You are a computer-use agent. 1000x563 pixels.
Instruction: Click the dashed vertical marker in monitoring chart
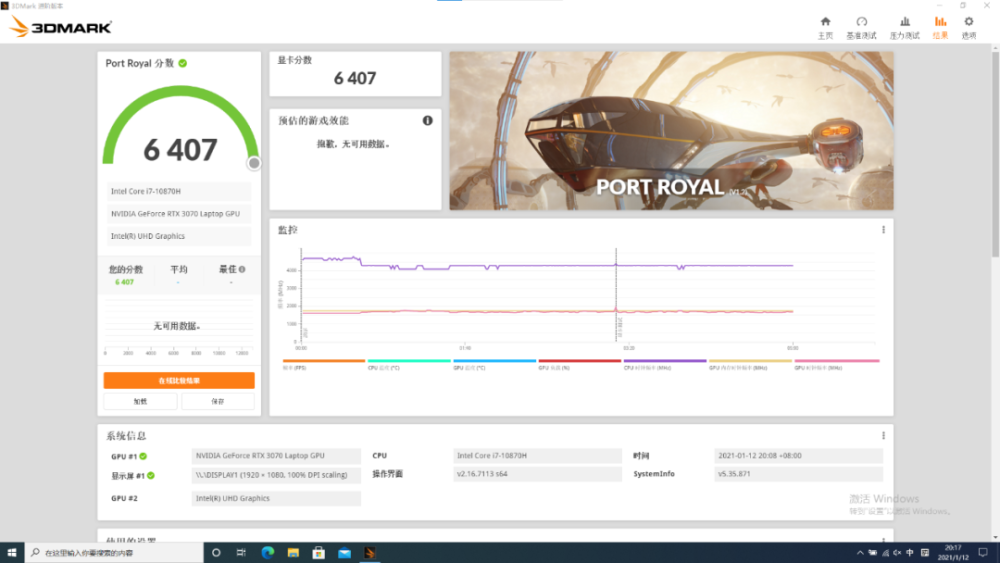pos(616,295)
